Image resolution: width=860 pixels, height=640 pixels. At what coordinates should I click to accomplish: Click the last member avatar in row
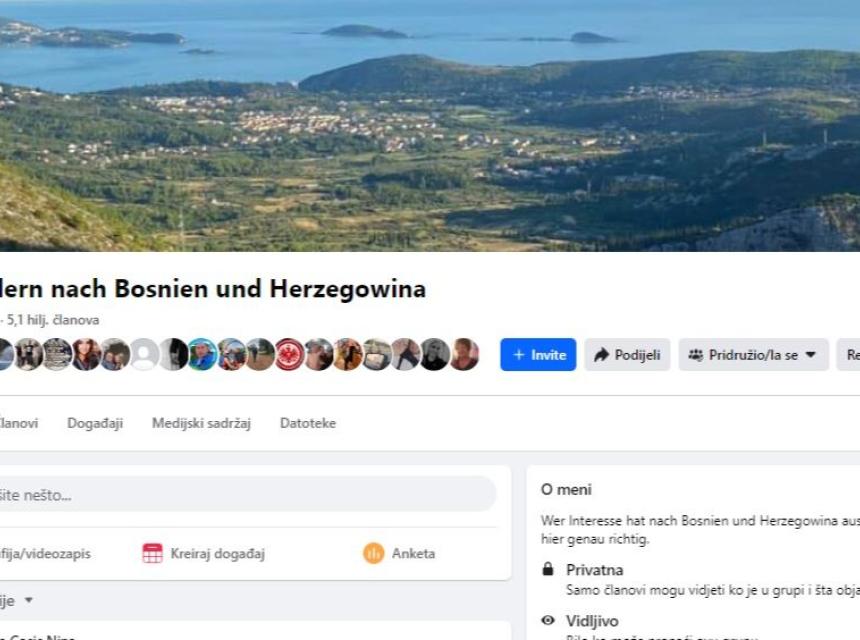pos(464,354)
